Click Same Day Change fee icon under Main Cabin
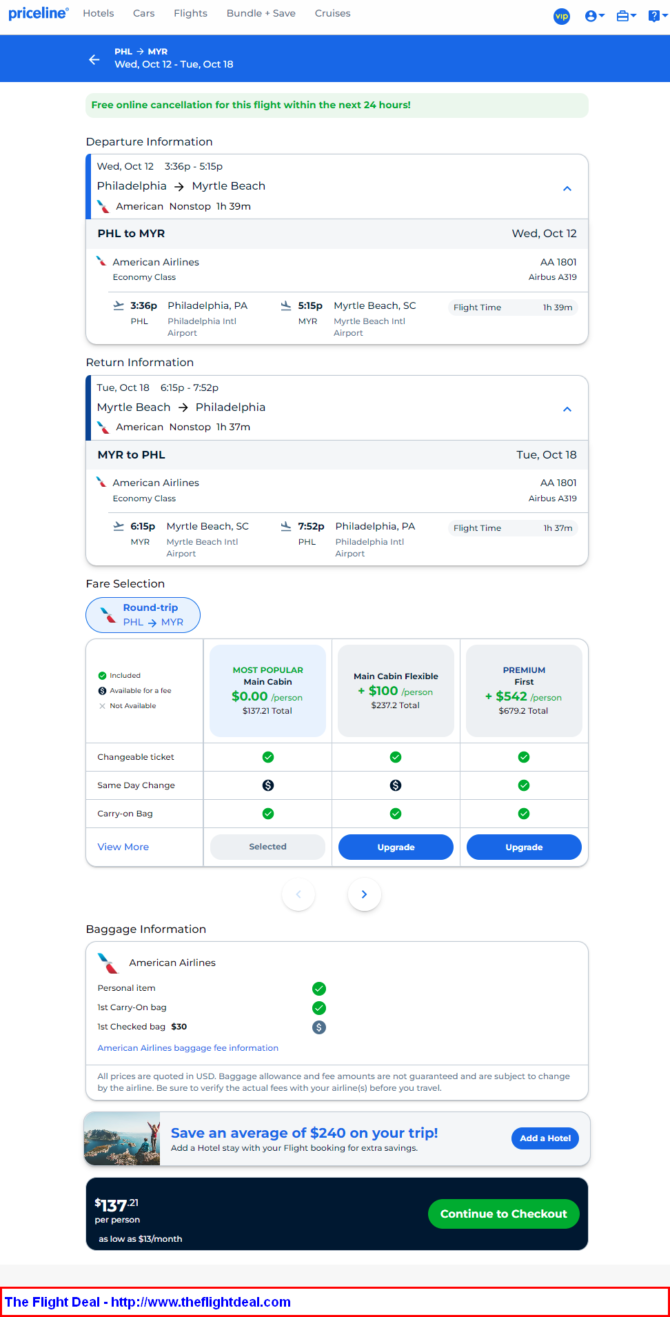 pos(268,785)
